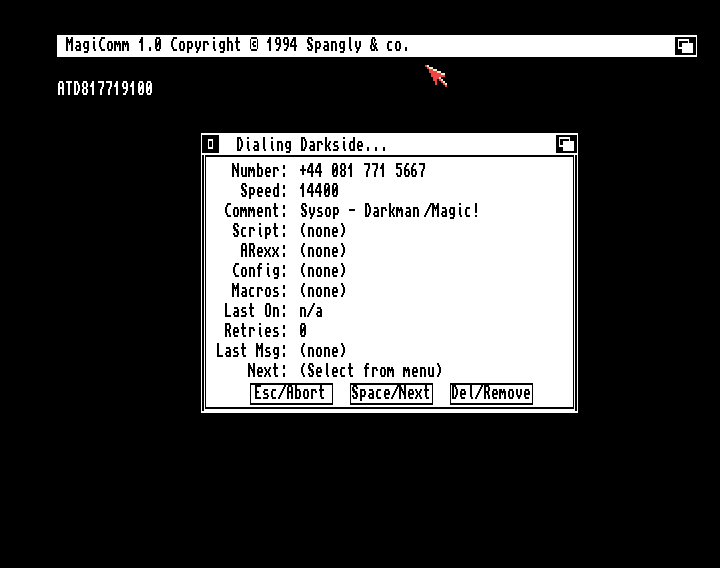Click the Script field value (none)
Screen dimensions: 720x568
coord(323,231)
